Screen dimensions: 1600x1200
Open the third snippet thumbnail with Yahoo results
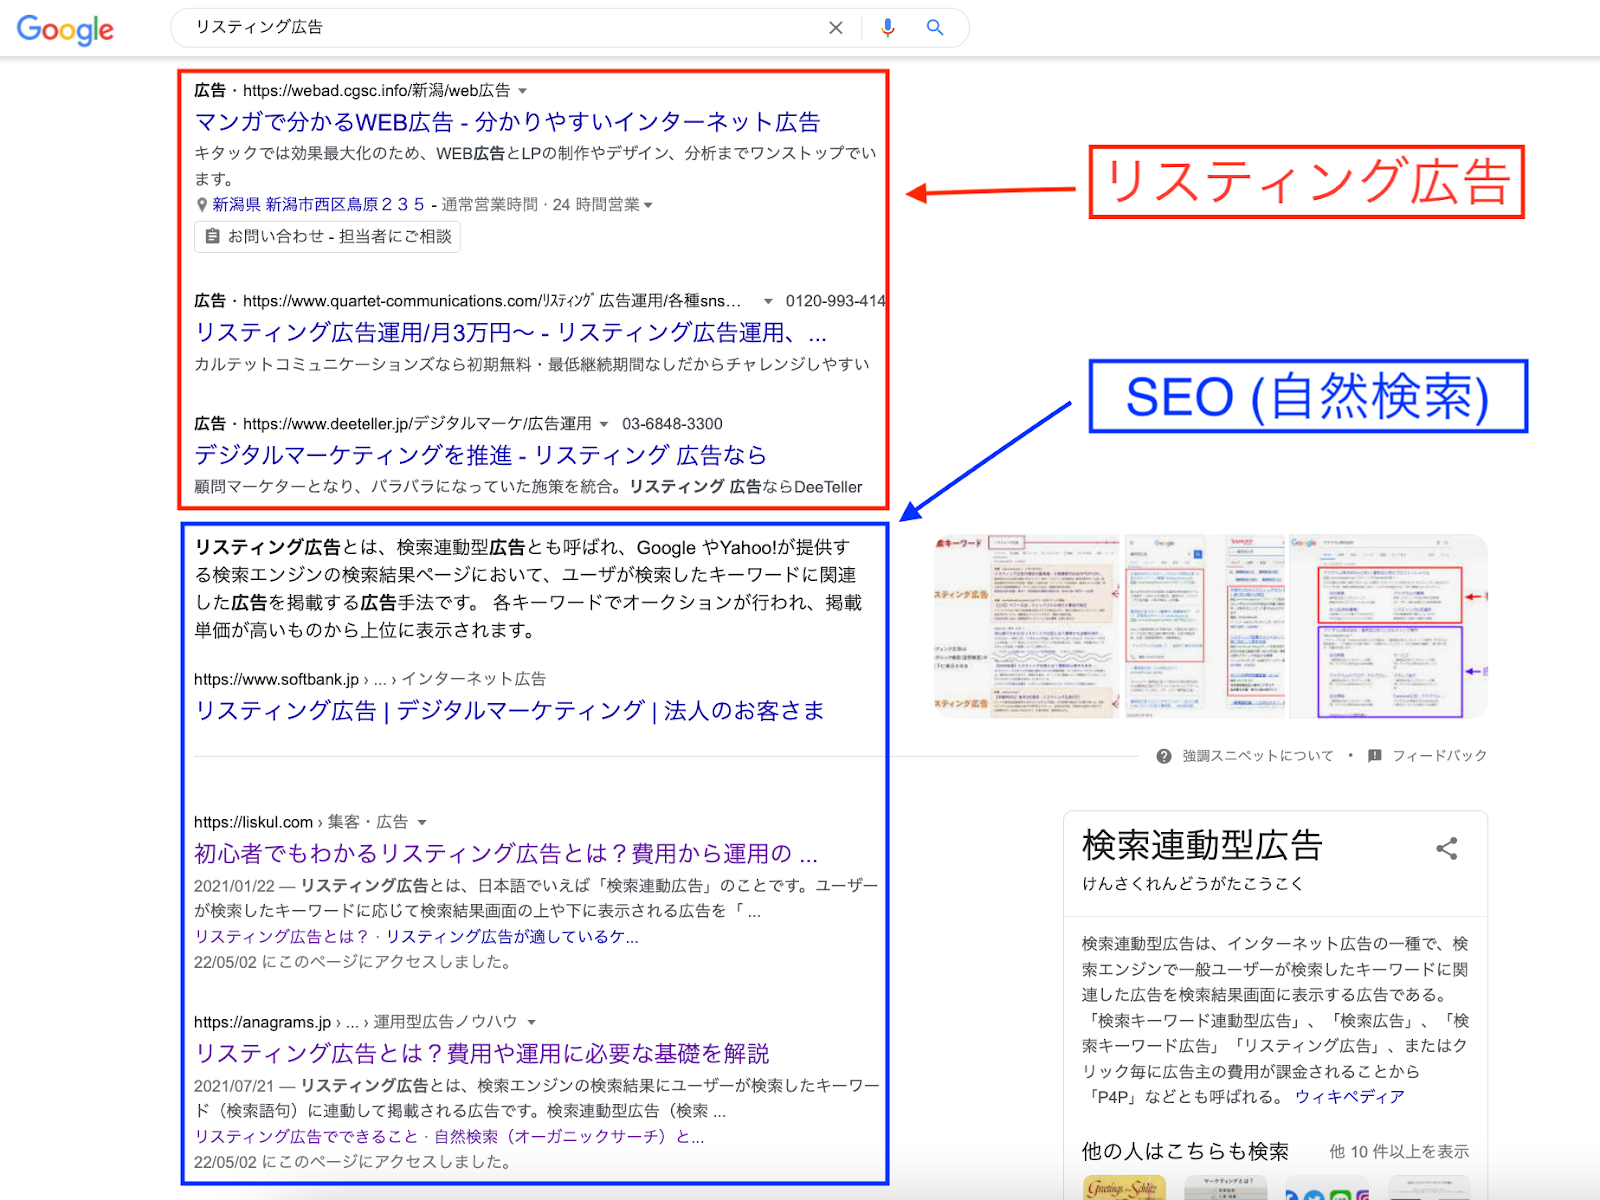pos(1256,626)
